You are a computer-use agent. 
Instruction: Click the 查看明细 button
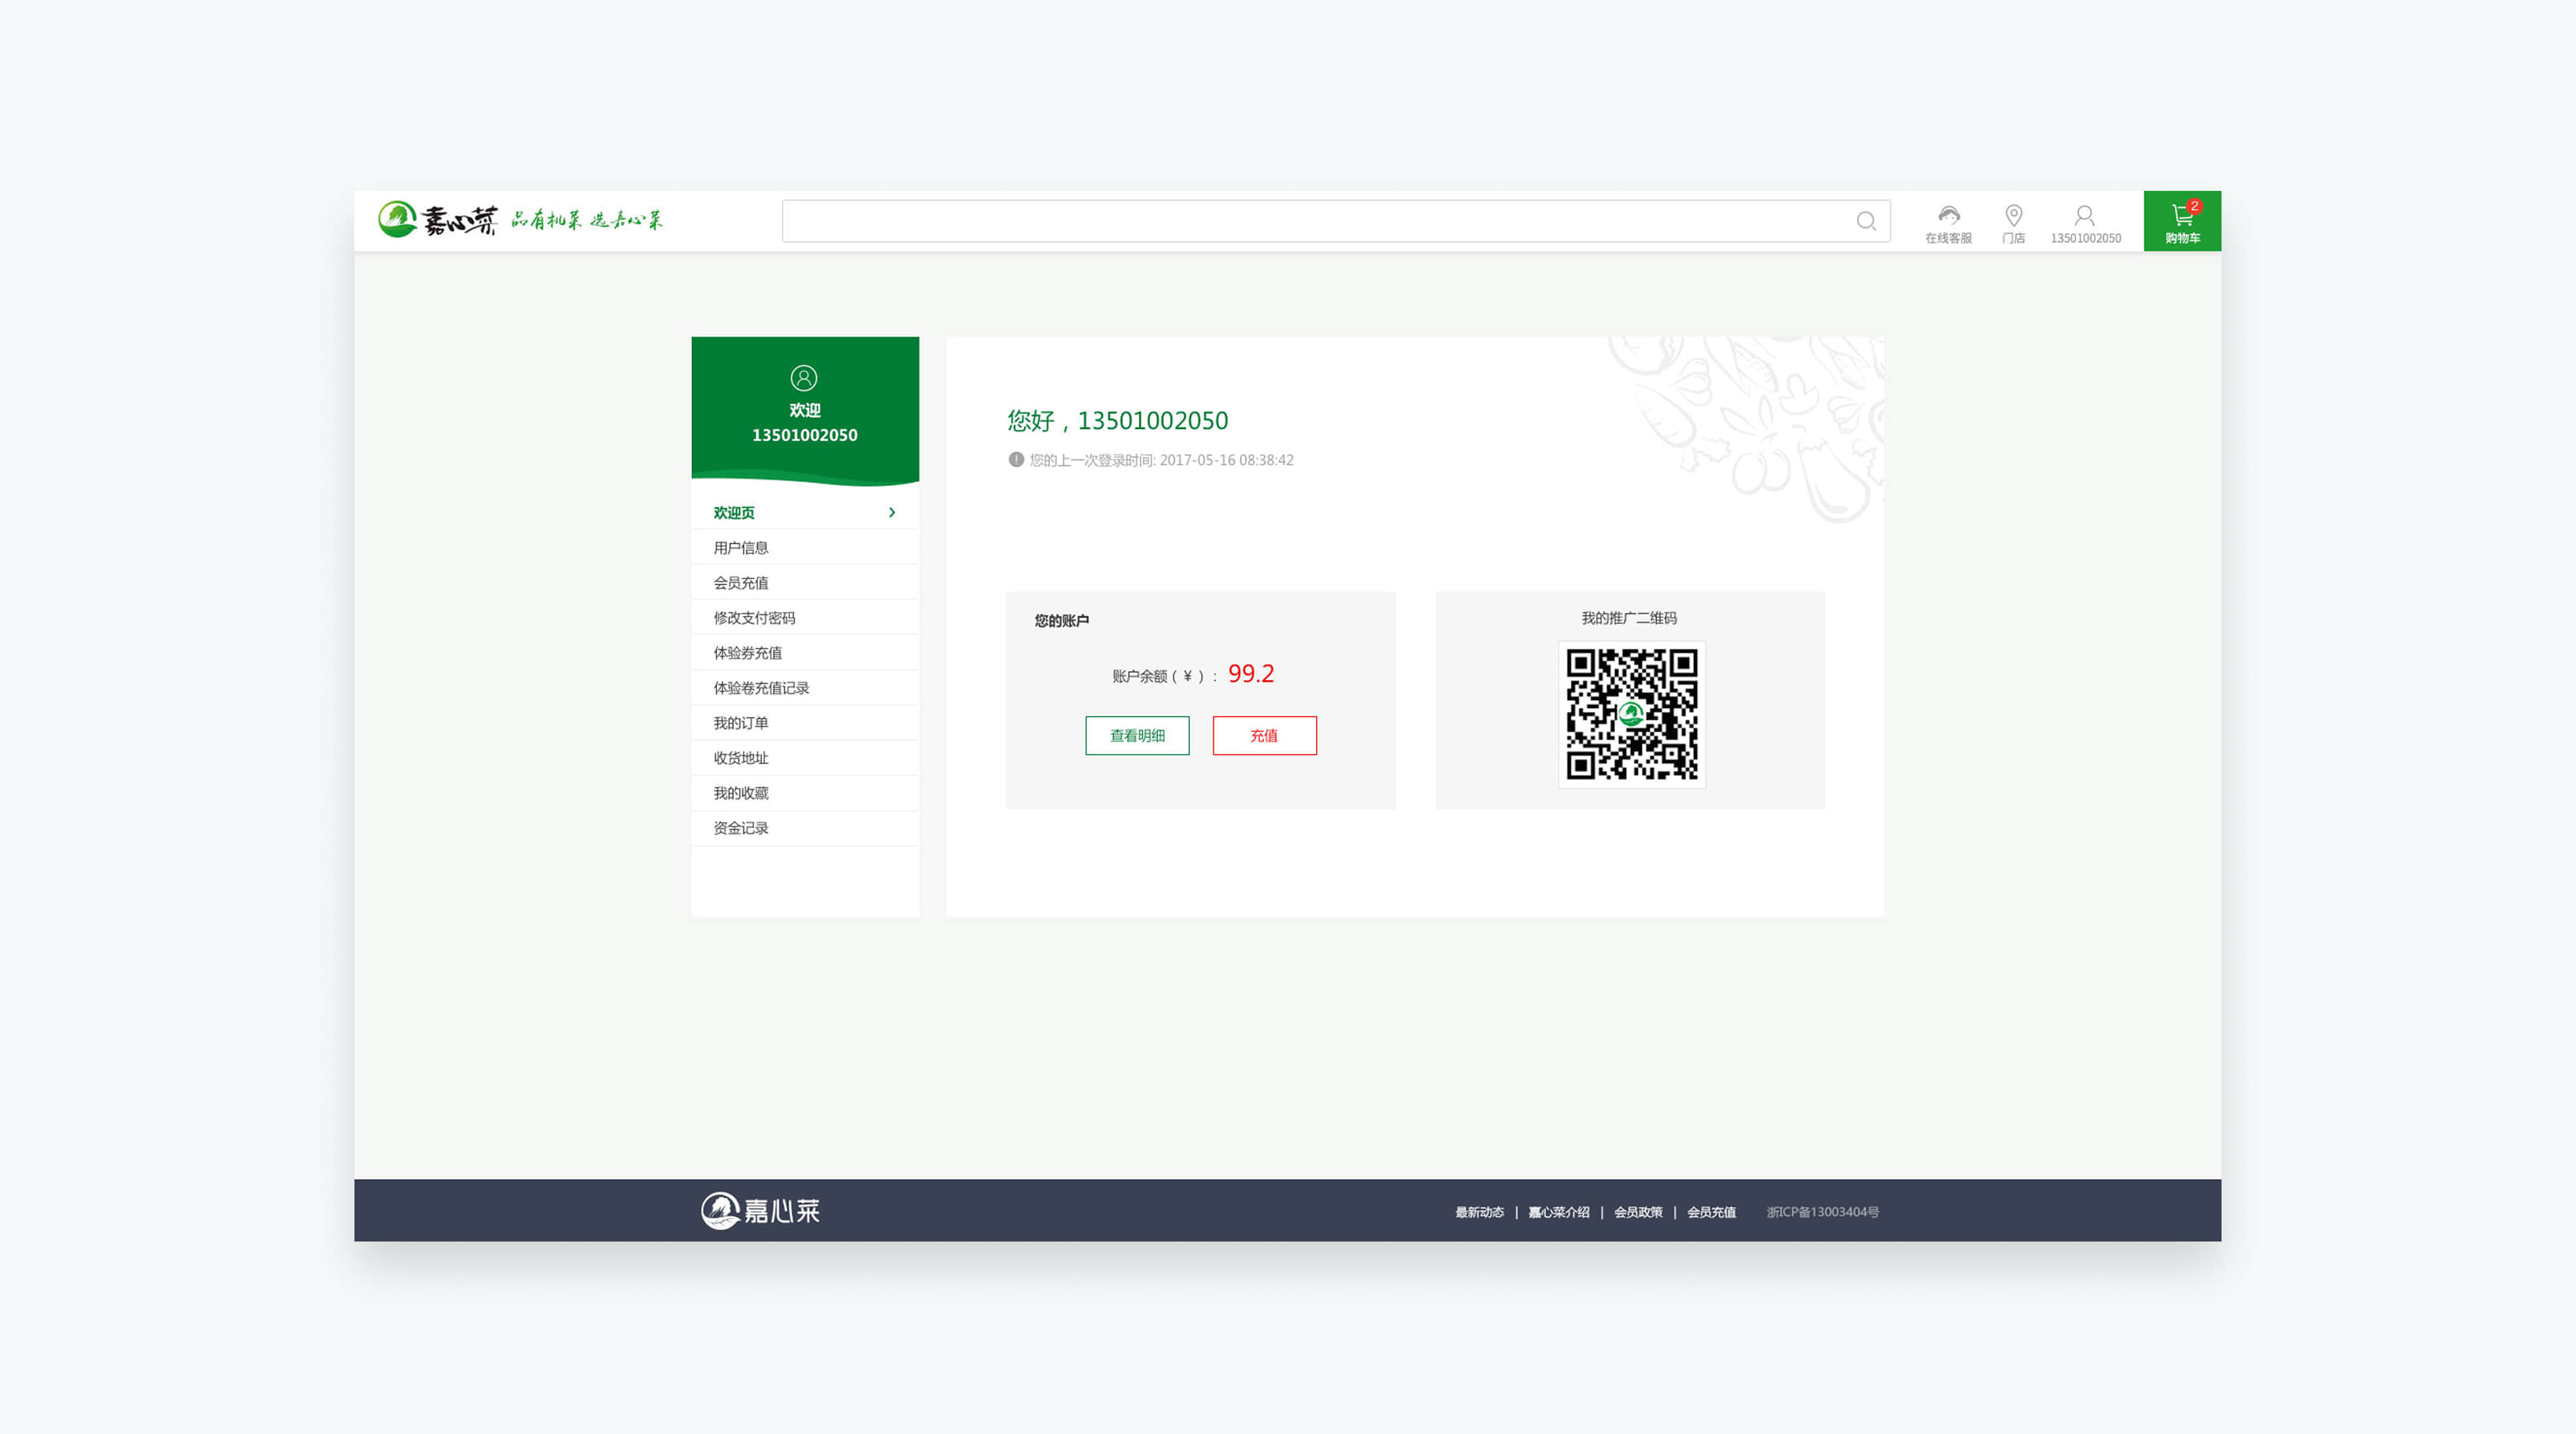coord(1137,736)
